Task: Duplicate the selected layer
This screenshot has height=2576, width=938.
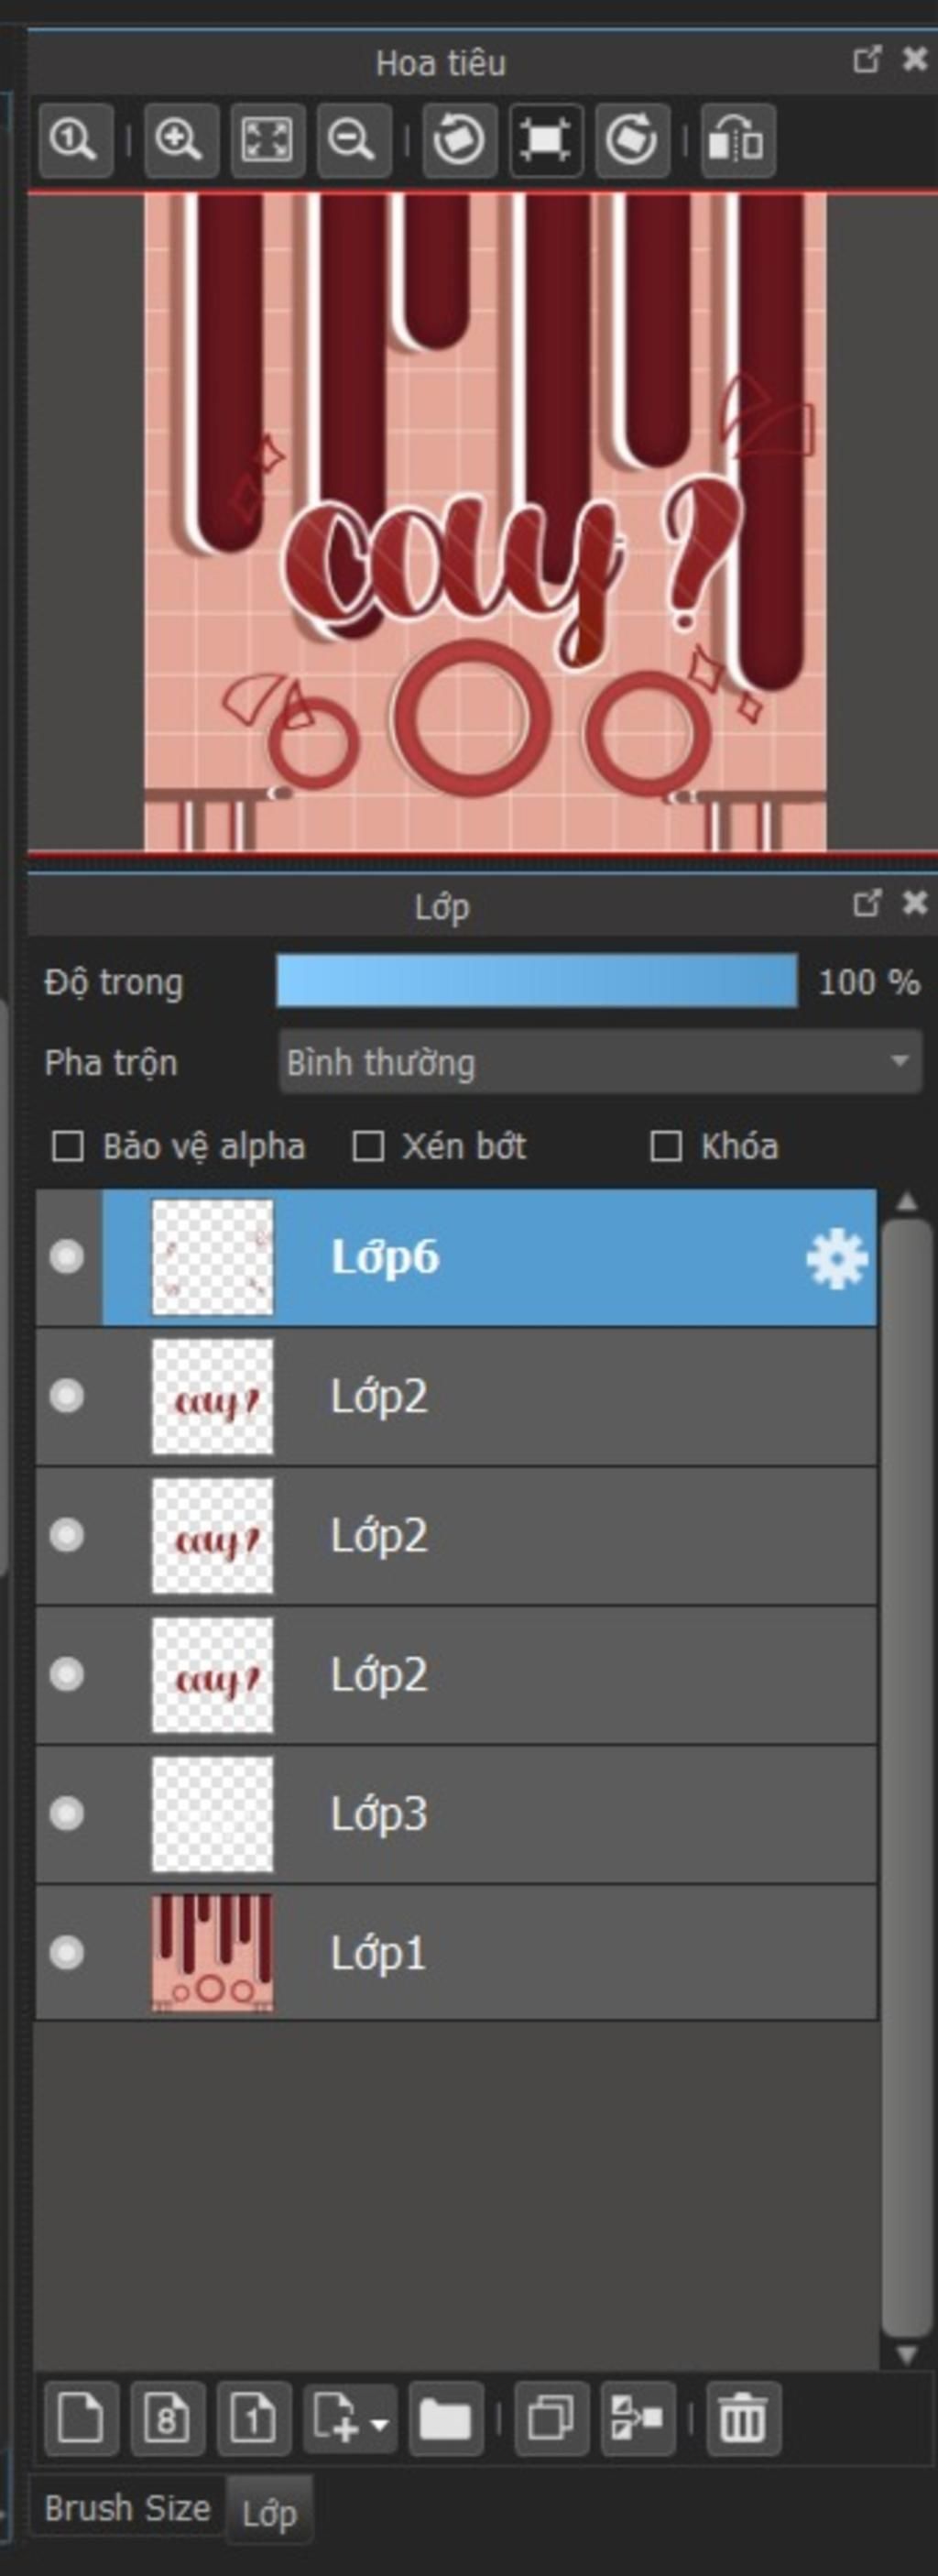Action: tap(551, 2419)
